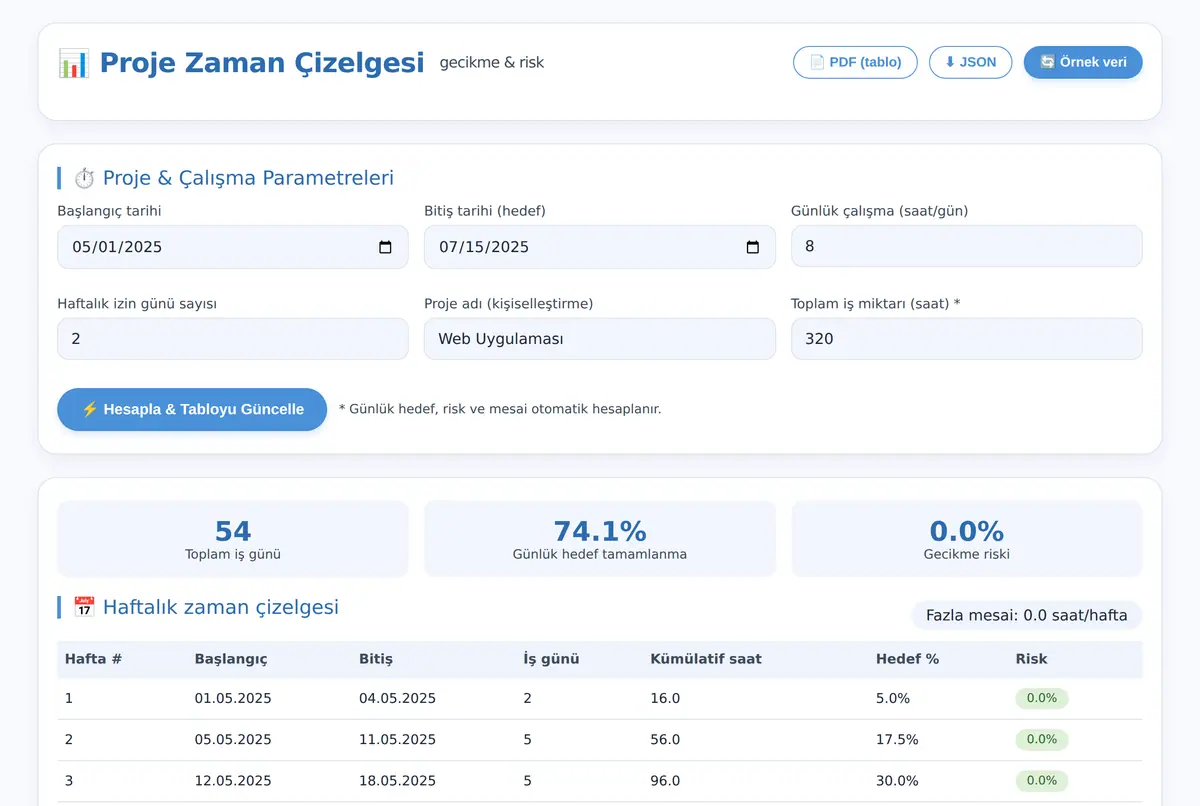Click the stopwatch icon in the parameters heading
This screenshot has height=806, width=1200.
tap(85, 178)
